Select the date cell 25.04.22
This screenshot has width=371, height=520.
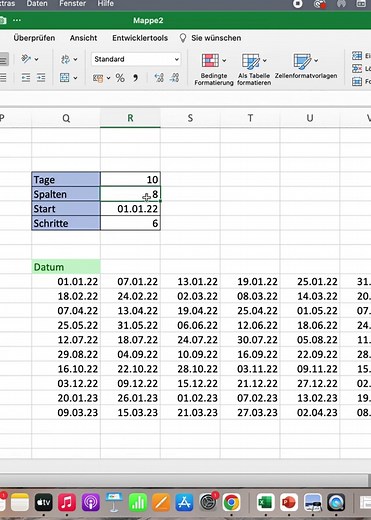pos(250,311)
